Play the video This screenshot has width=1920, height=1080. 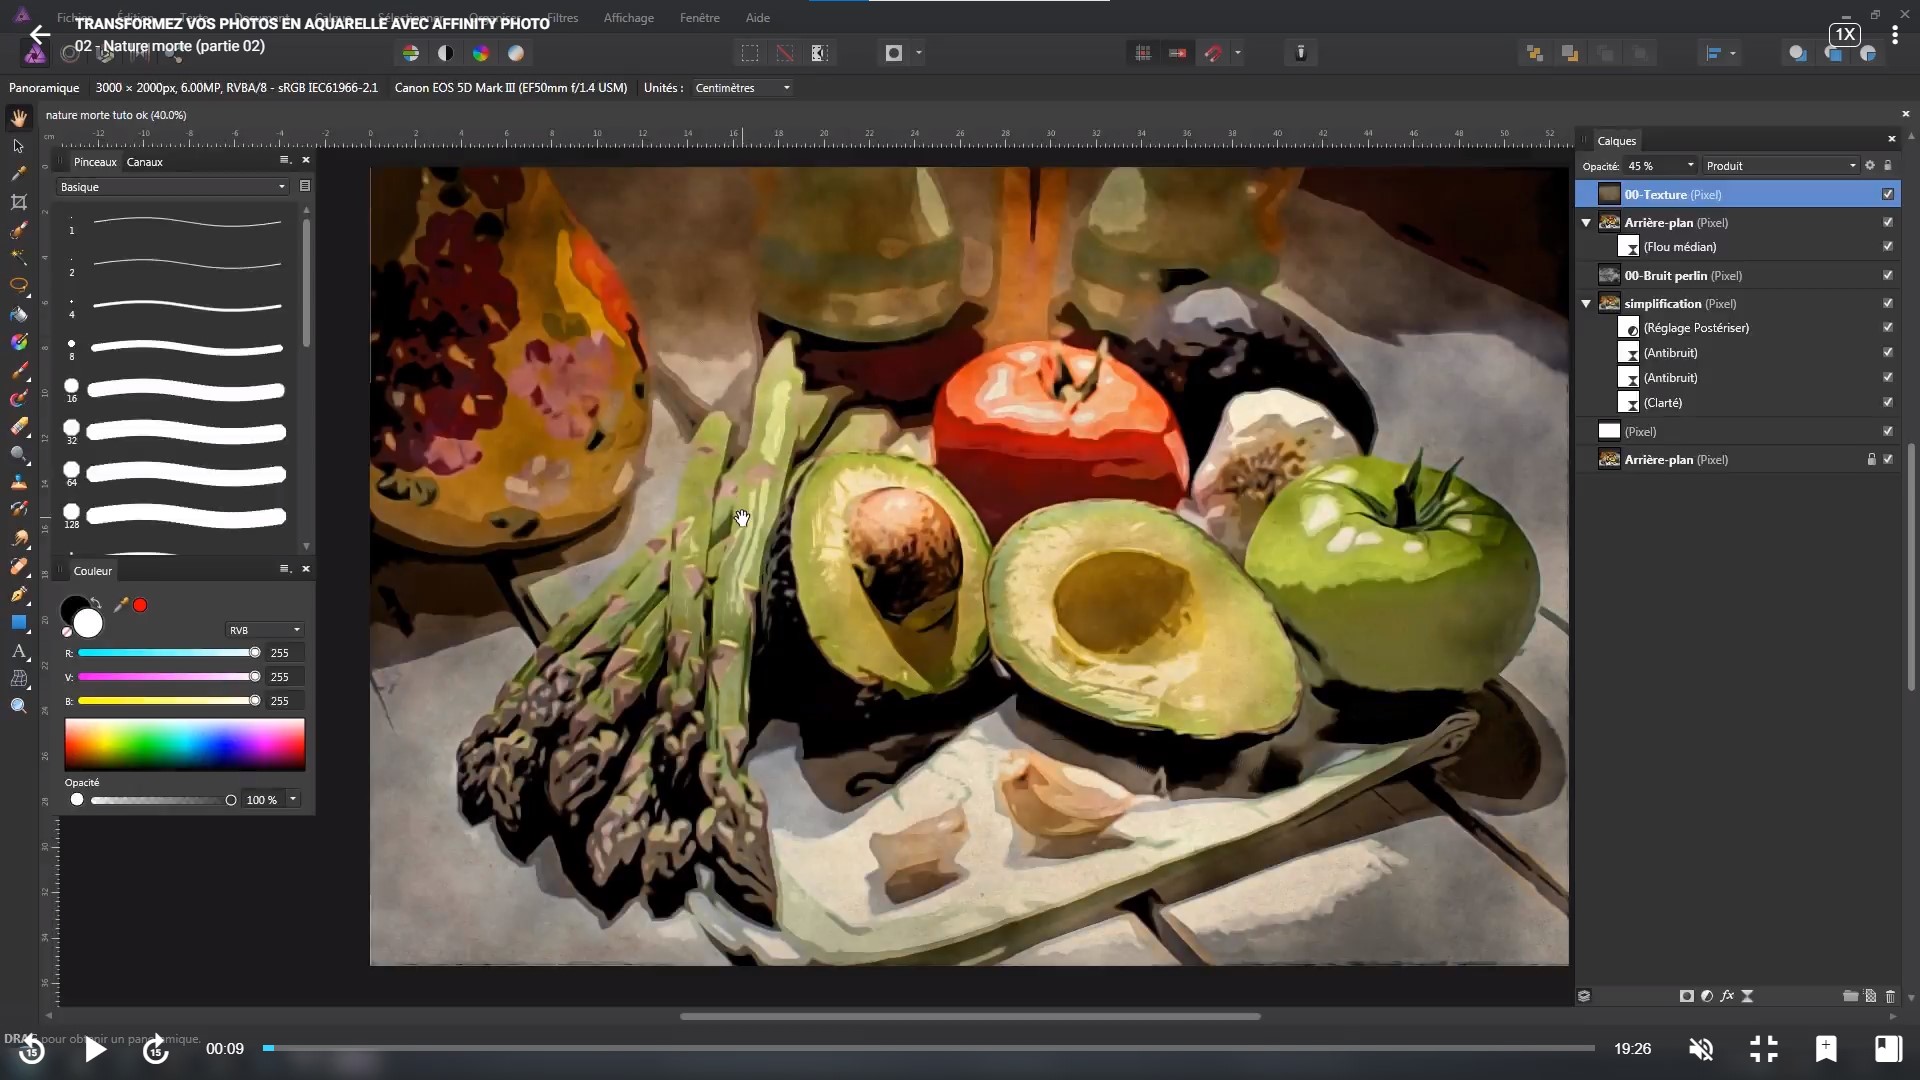click(95, 1049)
